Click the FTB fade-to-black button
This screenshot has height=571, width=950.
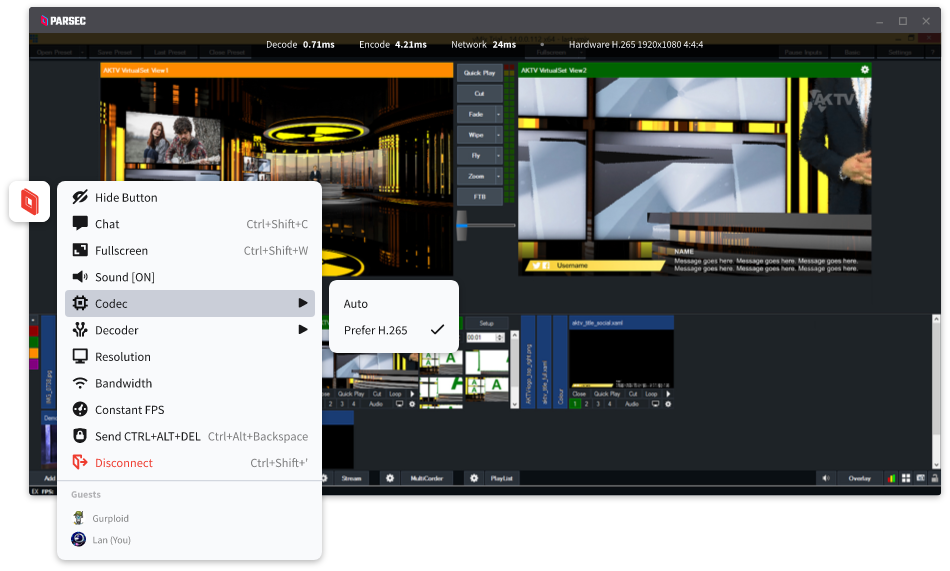479,197
